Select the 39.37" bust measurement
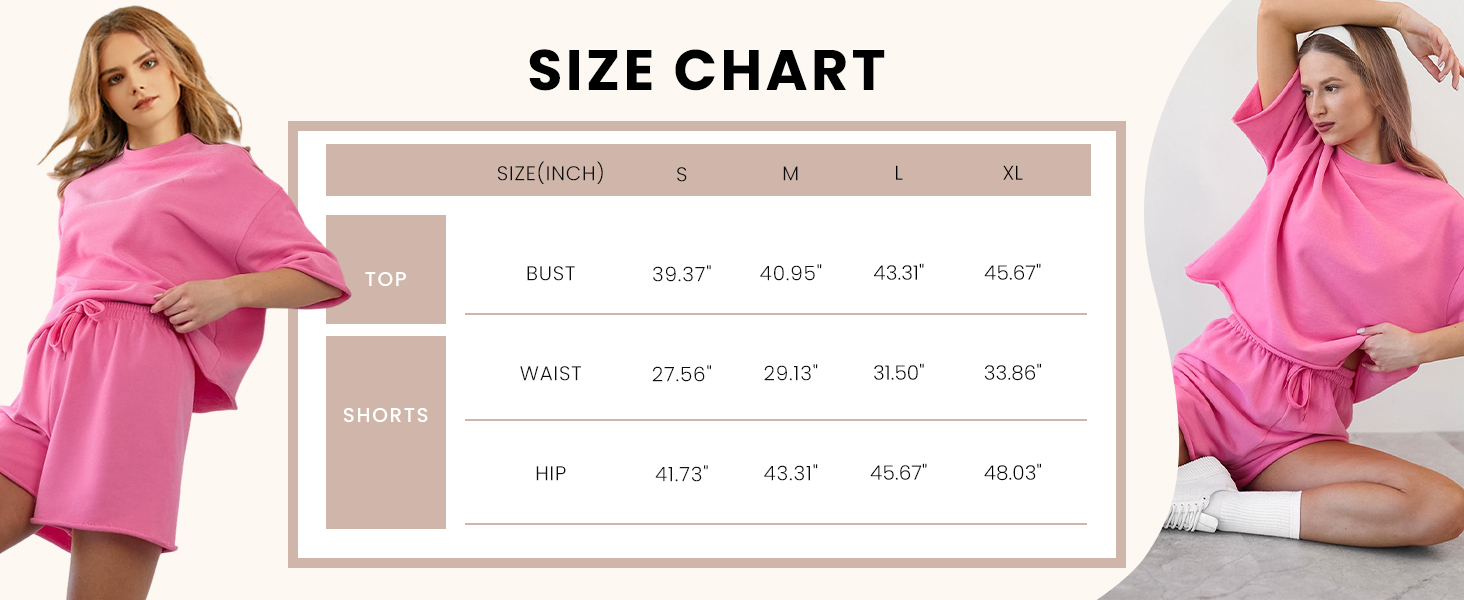 click(682, 274)
